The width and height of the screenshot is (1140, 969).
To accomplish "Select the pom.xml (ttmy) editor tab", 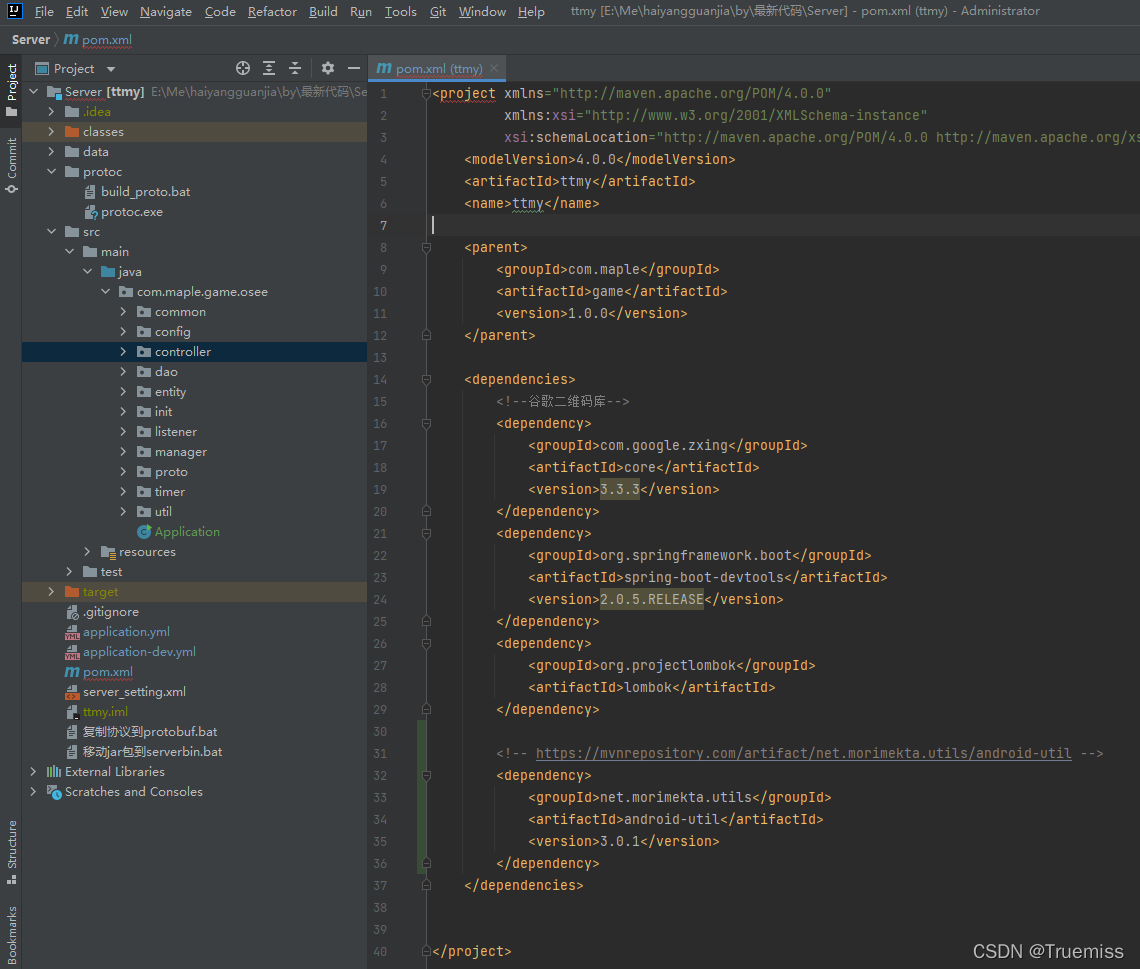I will [x=438, y=69].
